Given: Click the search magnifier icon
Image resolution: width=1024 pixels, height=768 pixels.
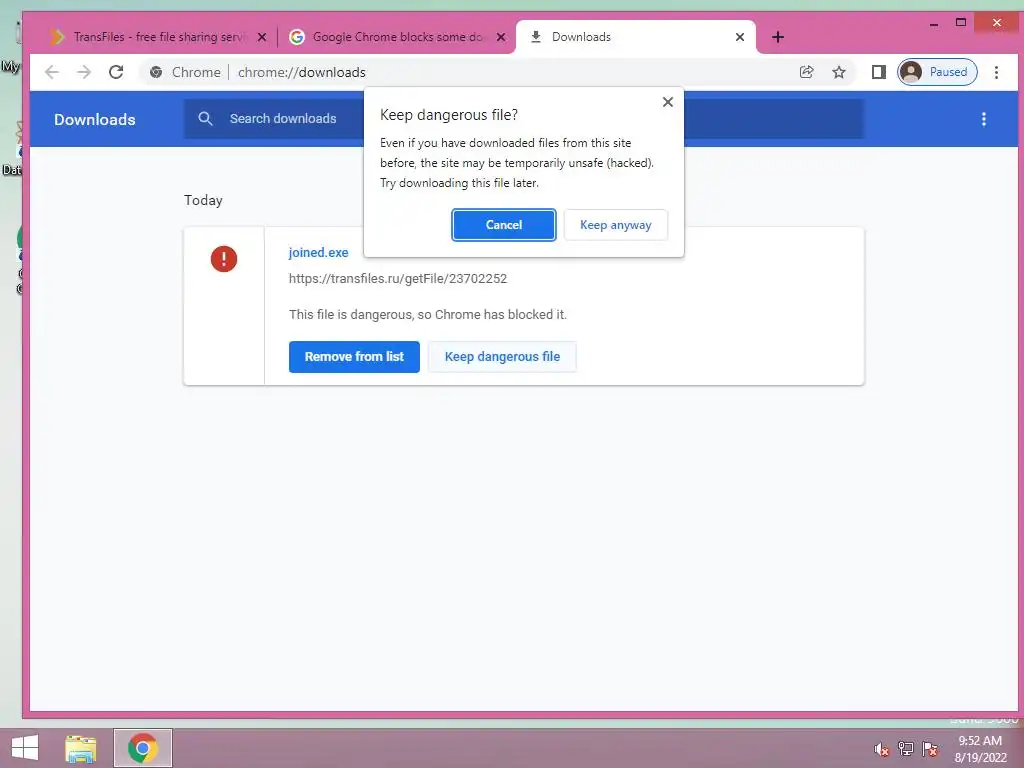Looking at the screenshot, I should pyautogui.click(x=205, y=119).
